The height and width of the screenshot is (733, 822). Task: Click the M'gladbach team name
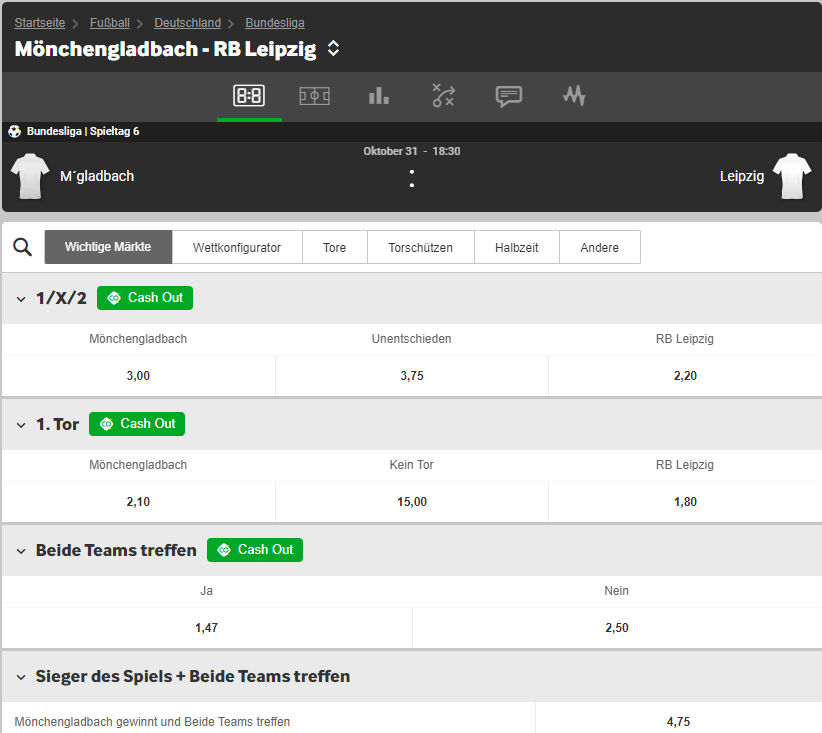tap(97, 176)
